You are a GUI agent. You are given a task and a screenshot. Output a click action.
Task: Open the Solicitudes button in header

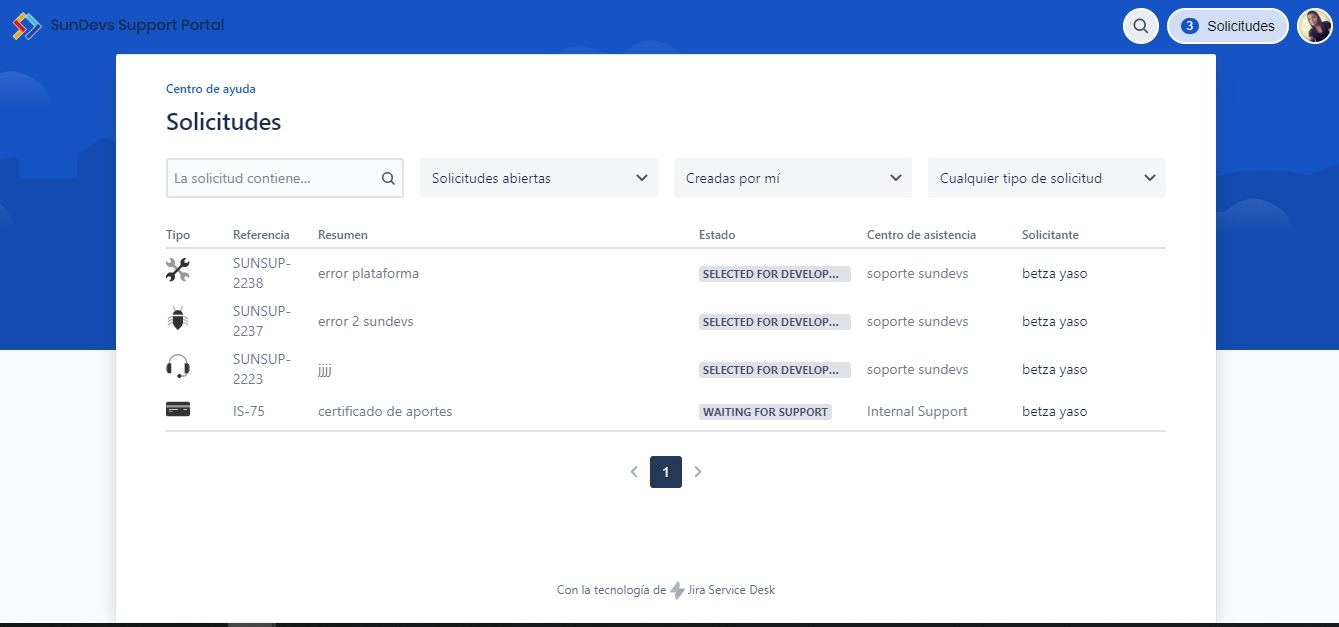tap(1228, 26)
